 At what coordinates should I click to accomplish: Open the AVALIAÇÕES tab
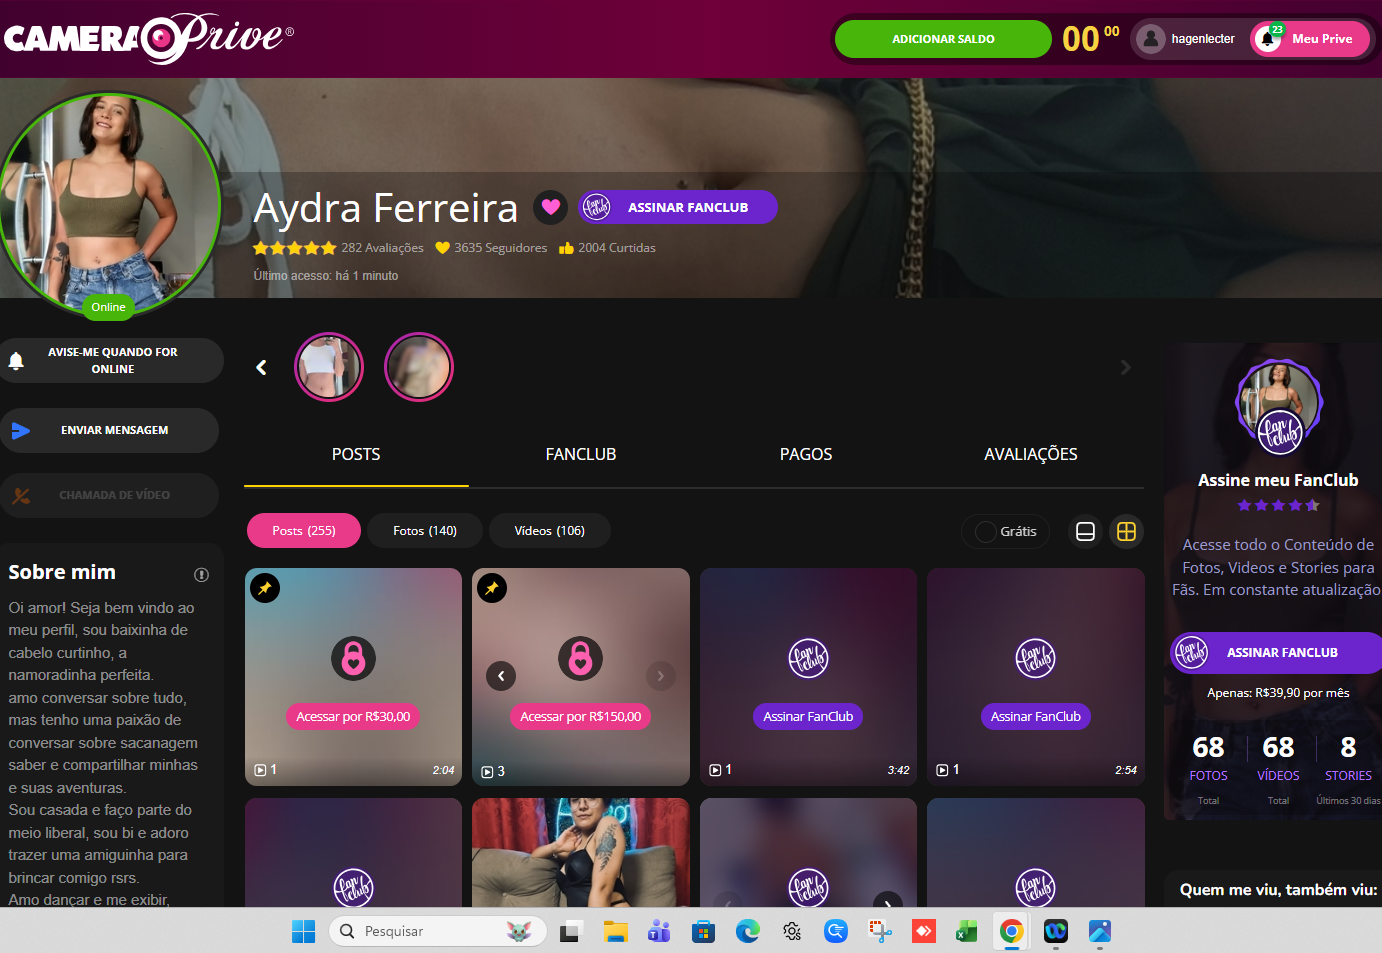(x=1030, y=454)
